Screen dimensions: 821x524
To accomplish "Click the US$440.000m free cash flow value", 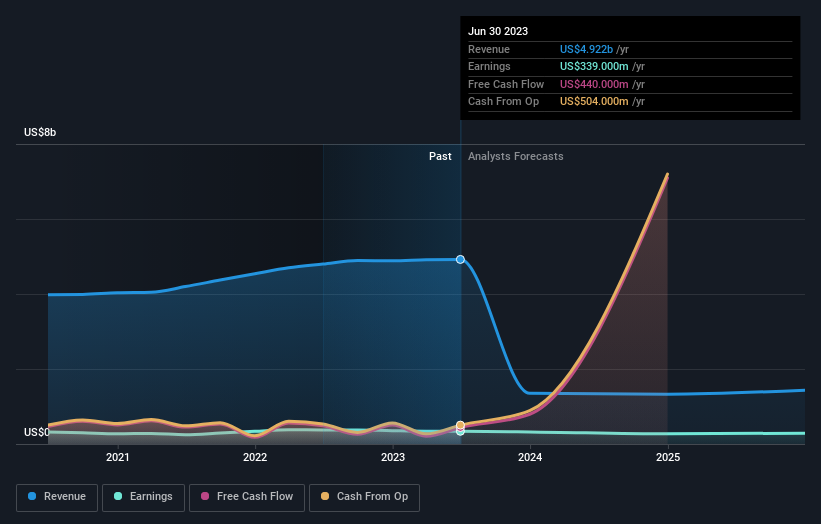I will (594, 84).
